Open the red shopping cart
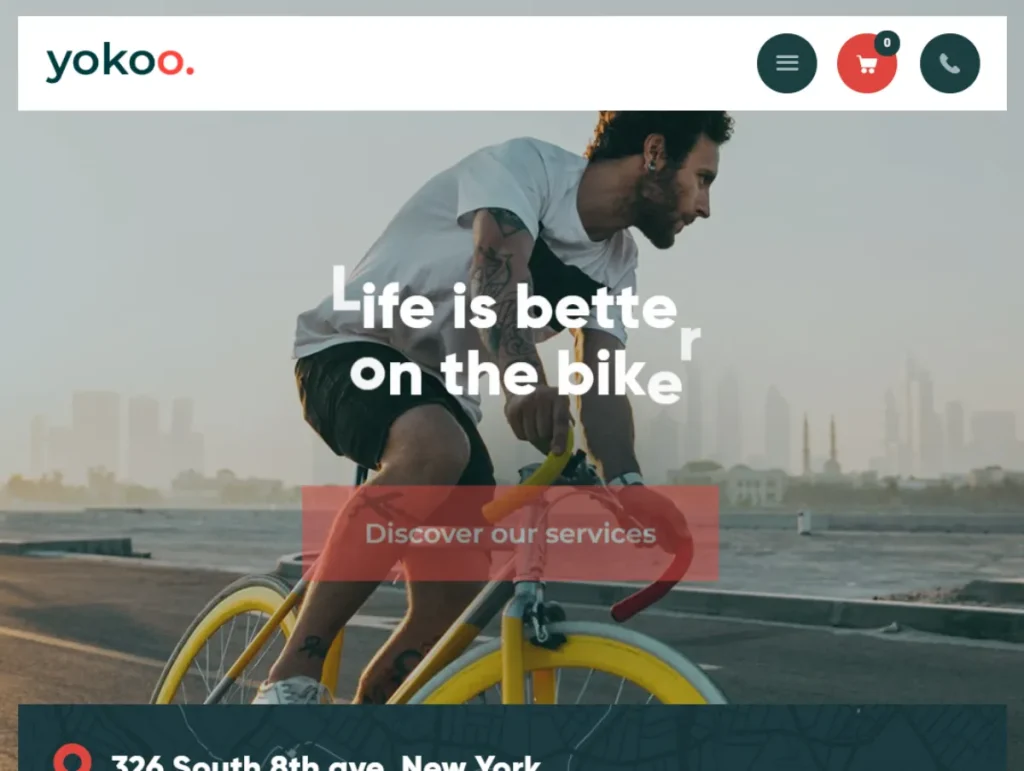The width and height of the screenshot is (1024, 771). click(x=867, y=63)
